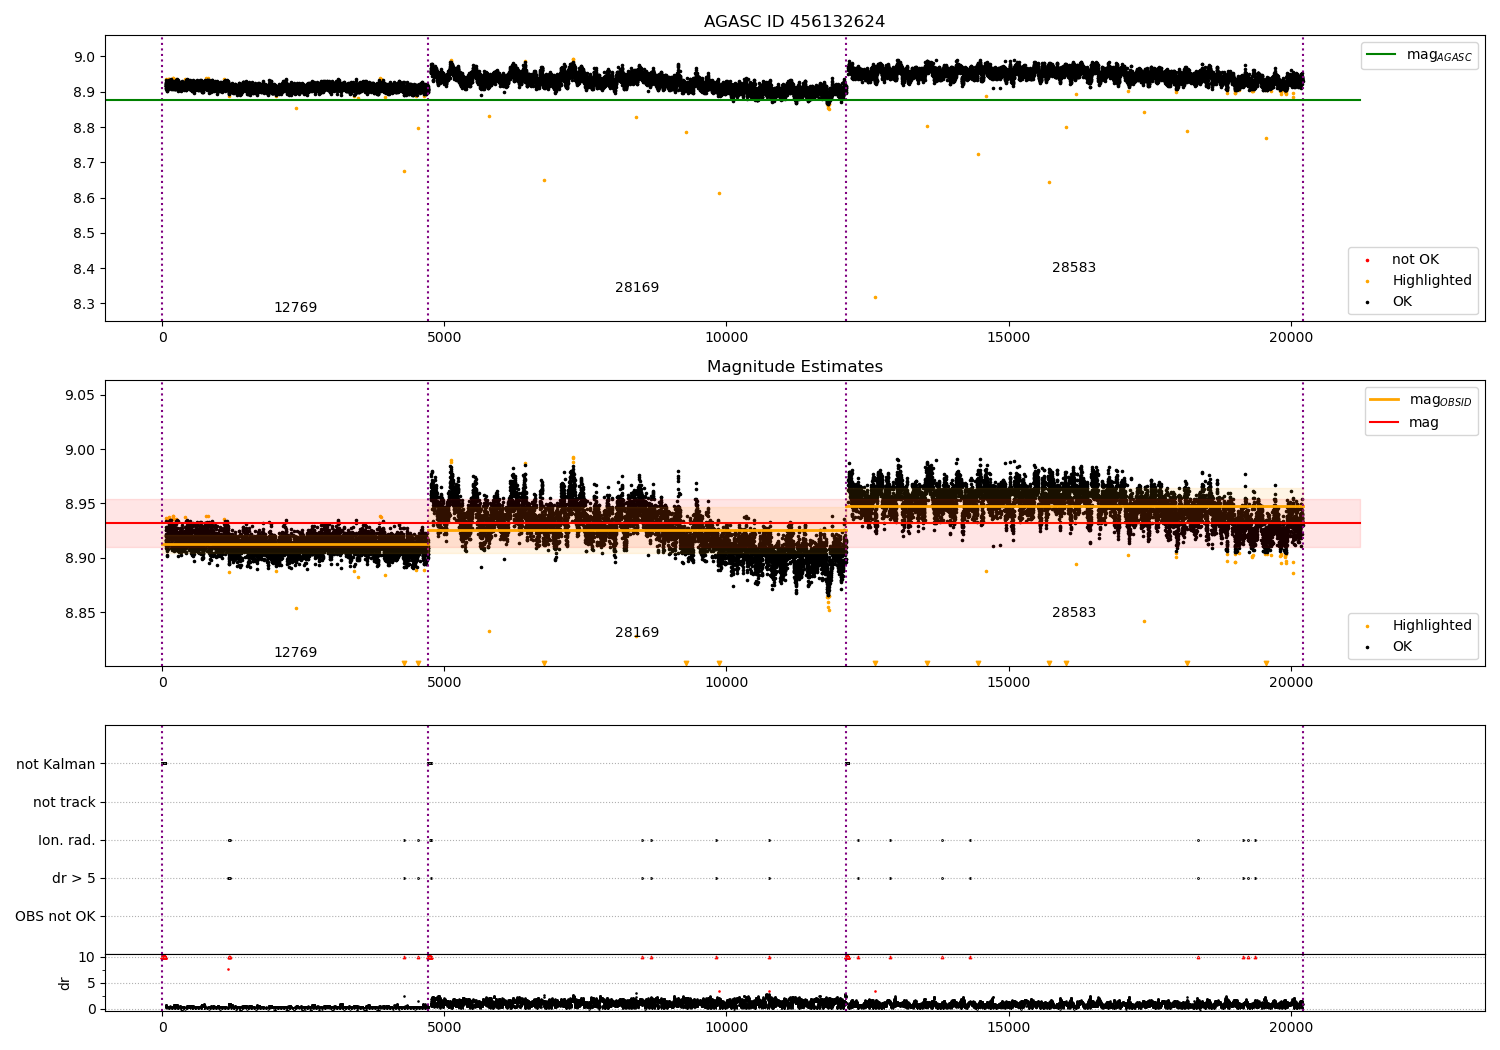This screenshot has width=1500, height=1050.
Task: Click the '5000' x-tick of the bottom plot
Action: click(444, 1027)
